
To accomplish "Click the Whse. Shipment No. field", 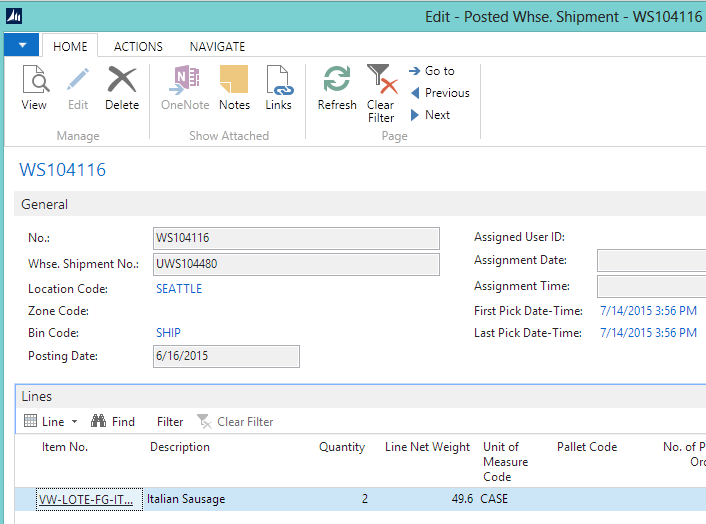I will coord(295,264).
